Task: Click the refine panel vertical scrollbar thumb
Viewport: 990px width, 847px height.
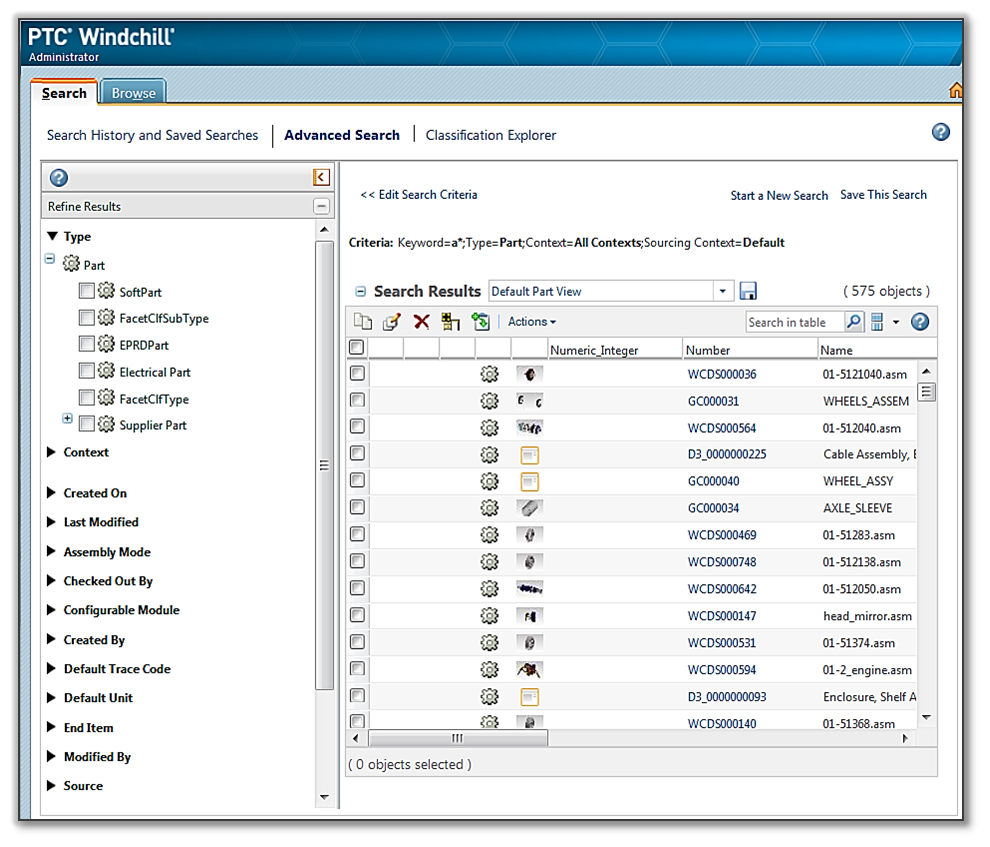Action: coord(324,465)
